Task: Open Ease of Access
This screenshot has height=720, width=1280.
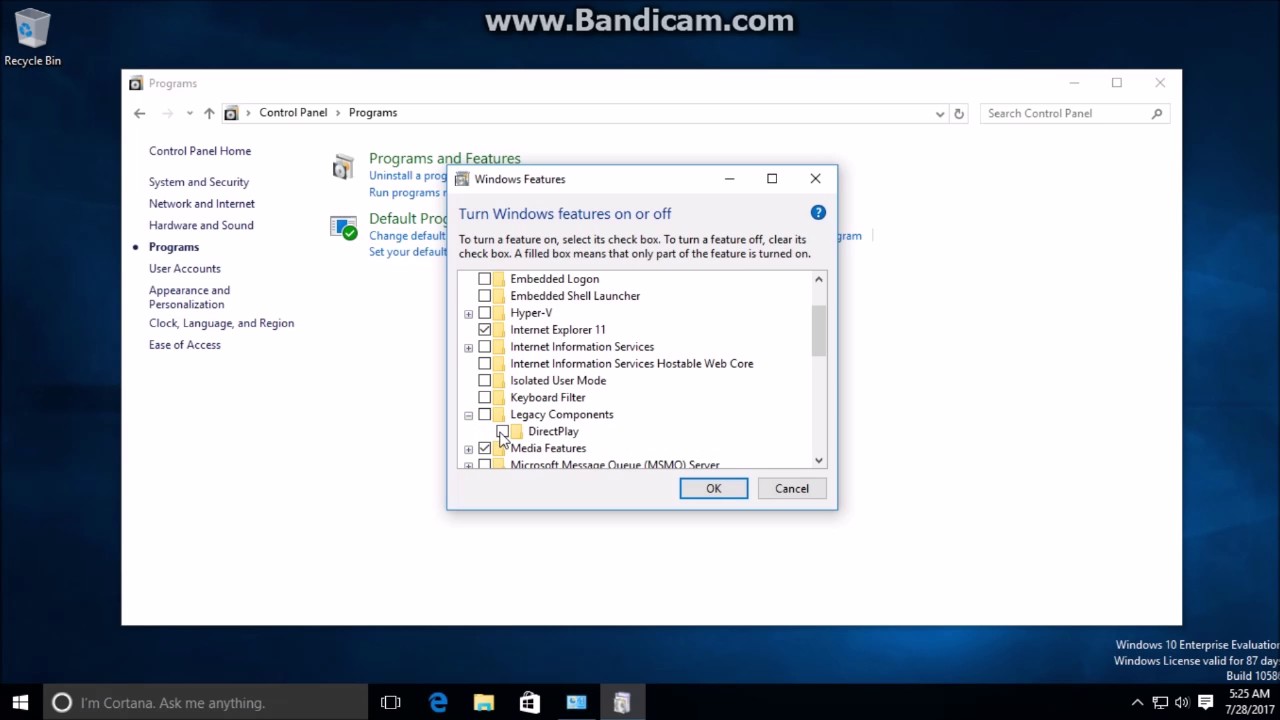Action: pyautogui.click(x=185, y=345)
